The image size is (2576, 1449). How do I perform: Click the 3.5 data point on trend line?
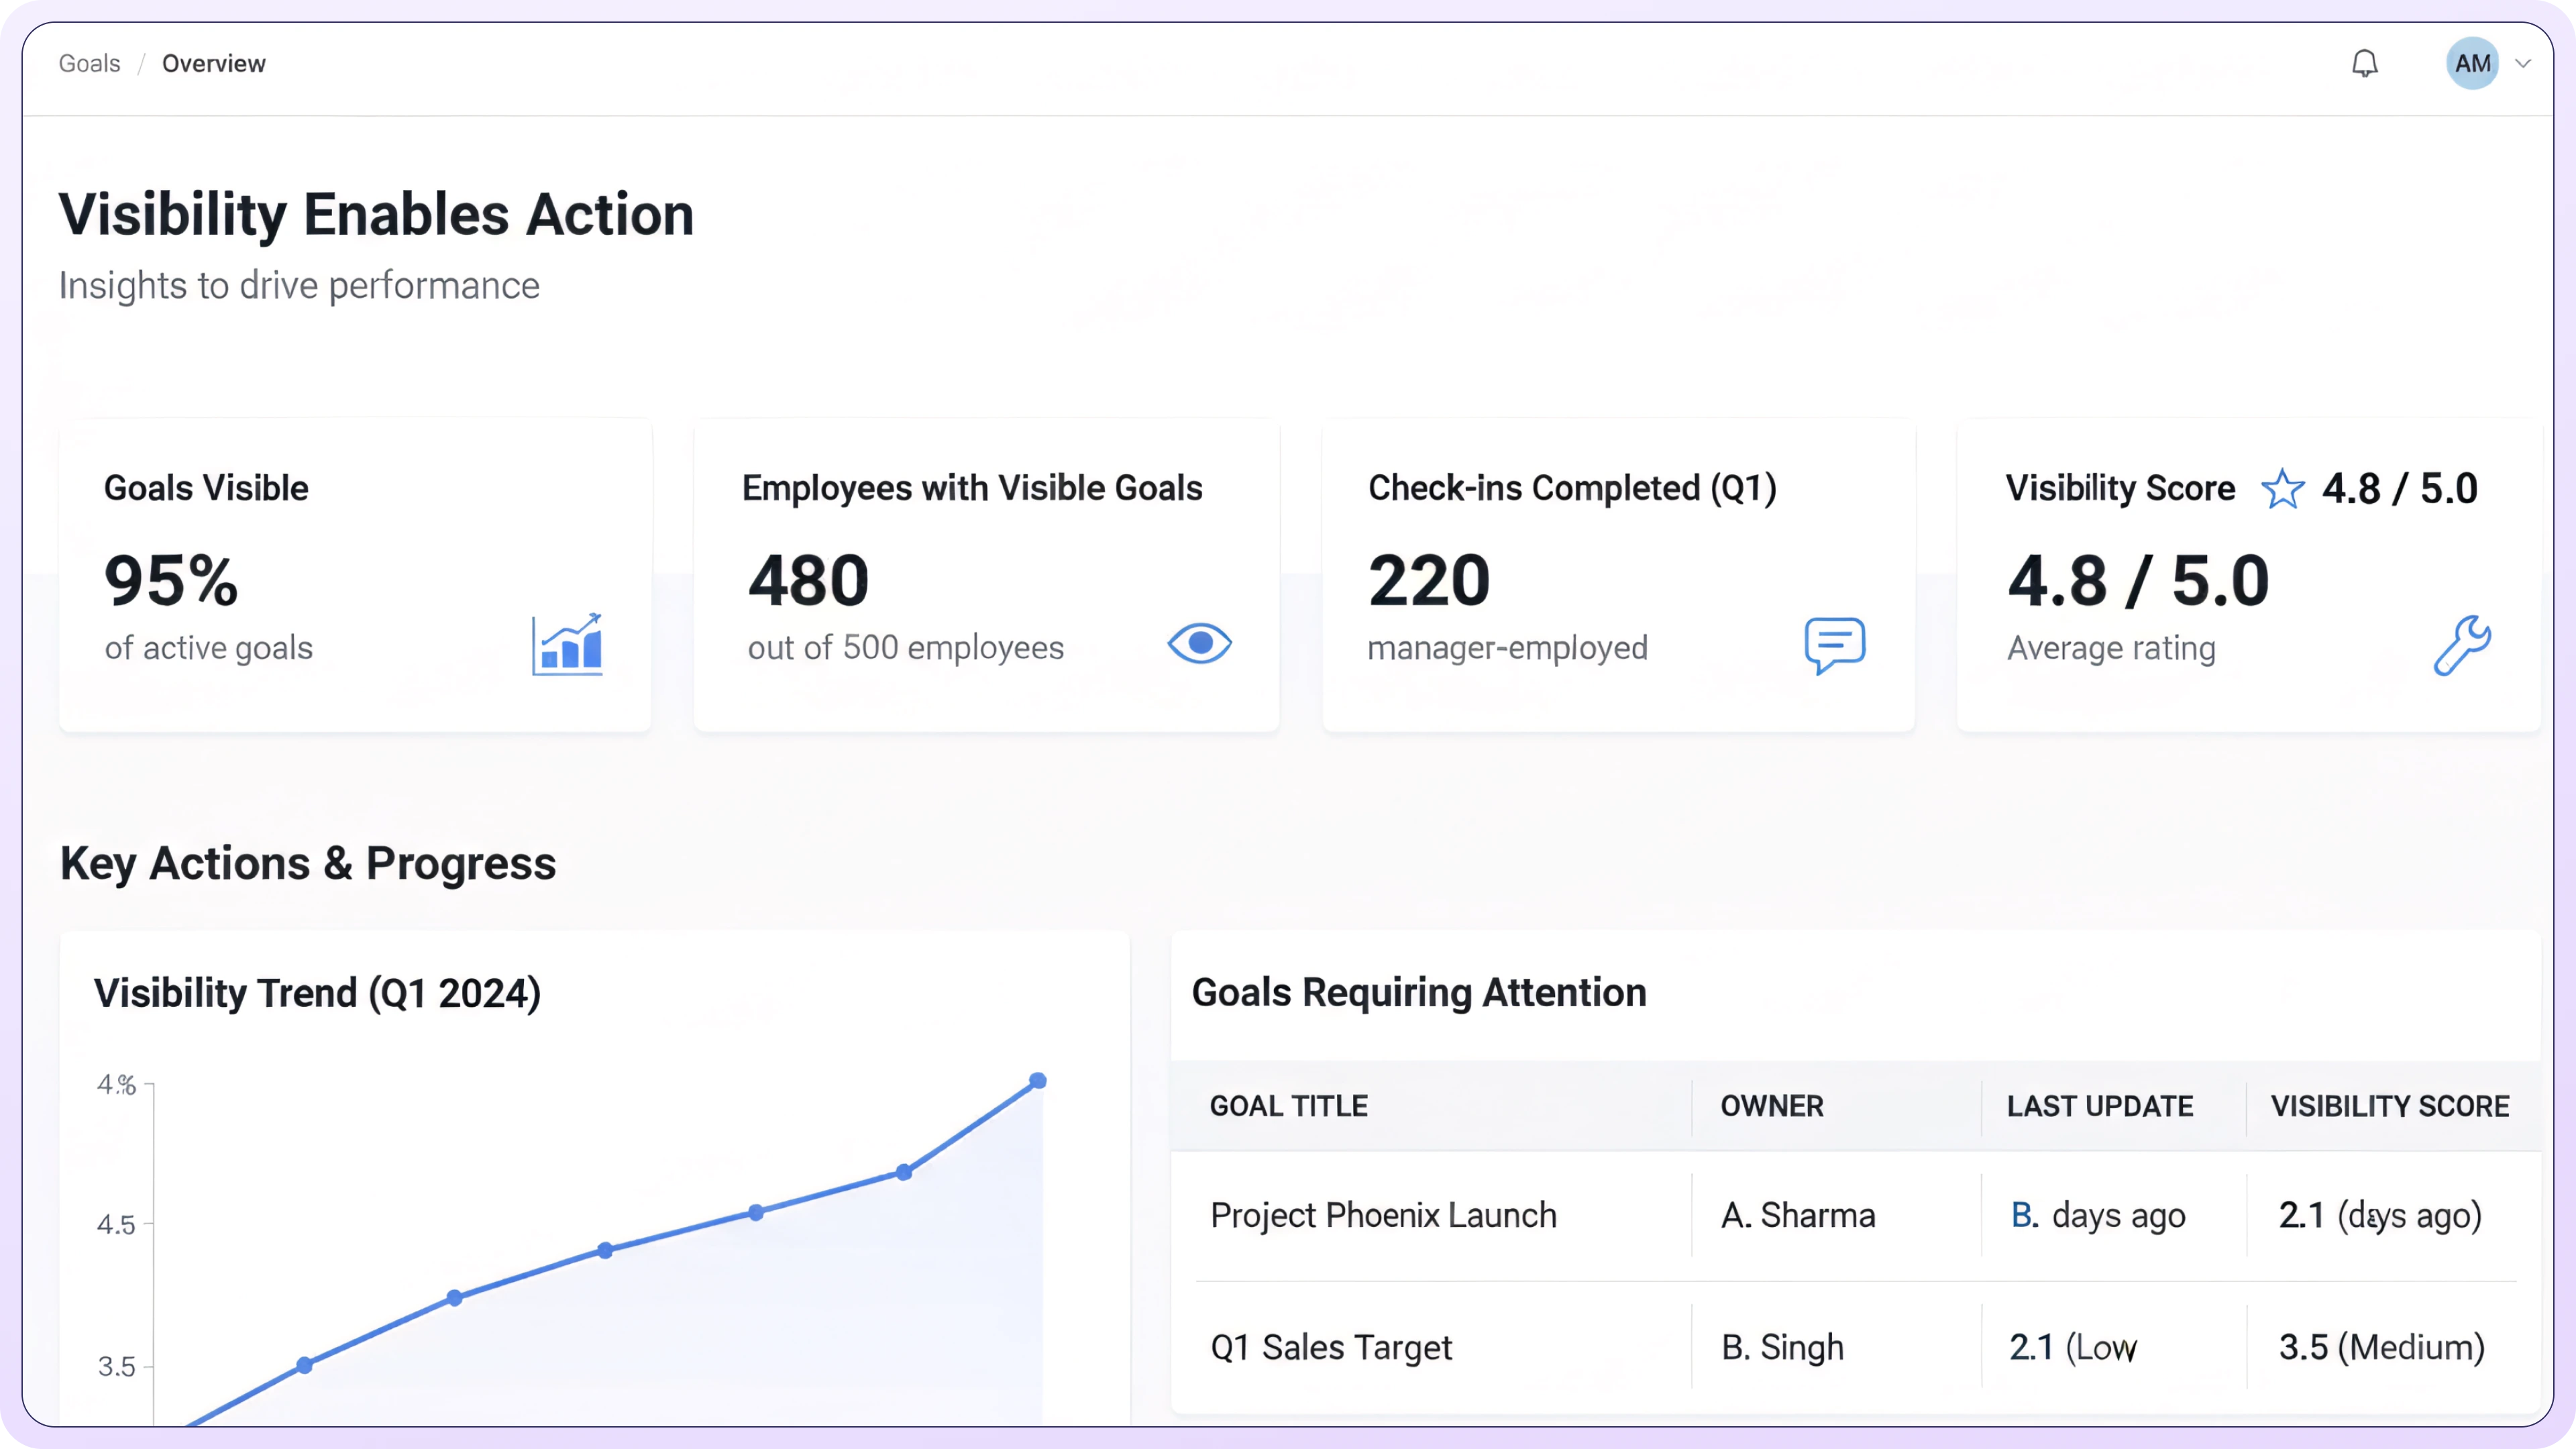point(305,1365)
